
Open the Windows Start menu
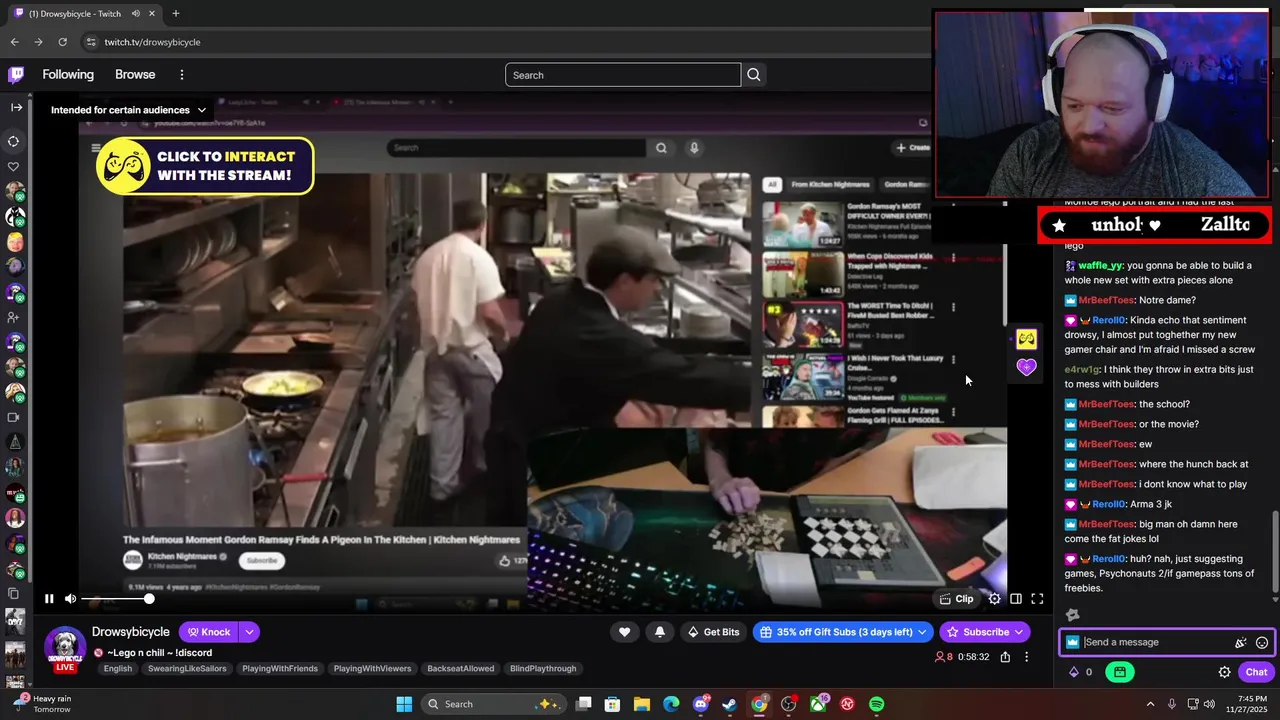(x=404, y=704)
